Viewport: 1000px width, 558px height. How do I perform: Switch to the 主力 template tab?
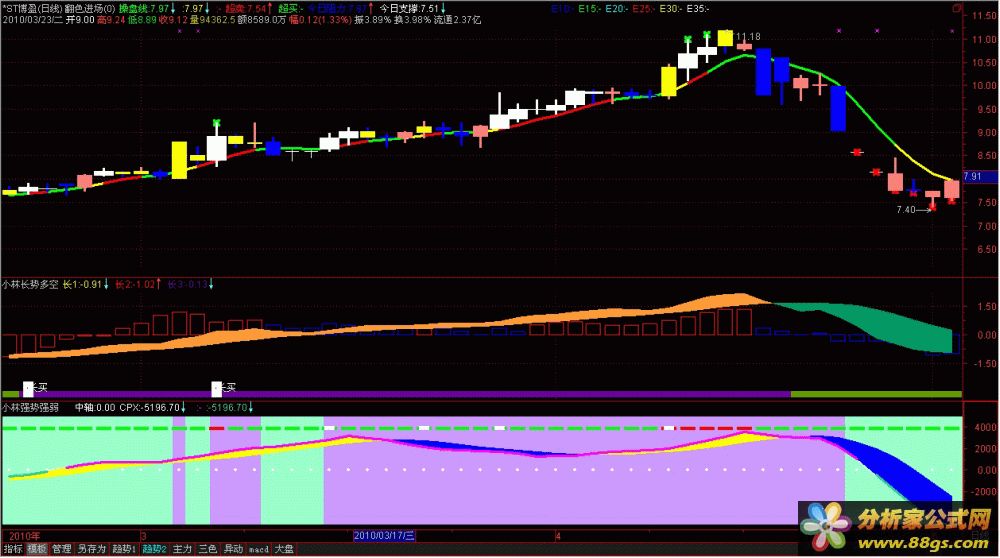coord(182,549)
